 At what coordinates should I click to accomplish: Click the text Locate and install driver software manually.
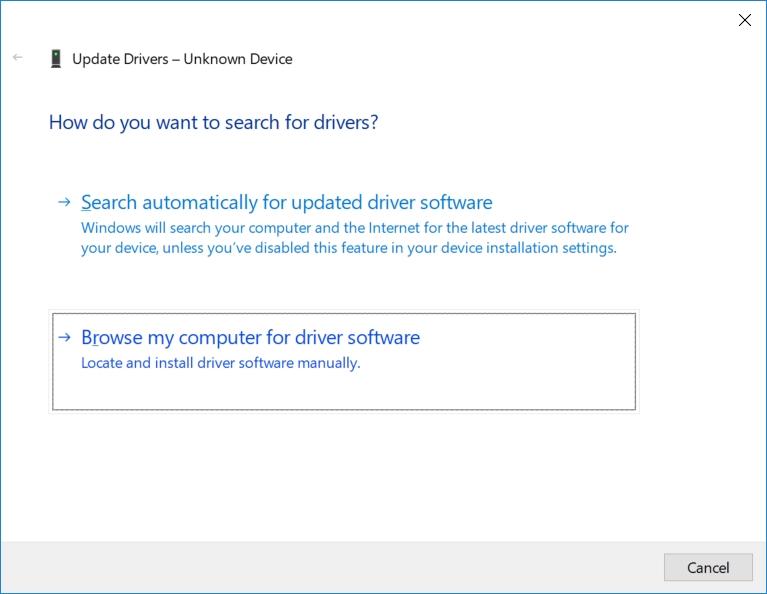[x=221, y=363]
